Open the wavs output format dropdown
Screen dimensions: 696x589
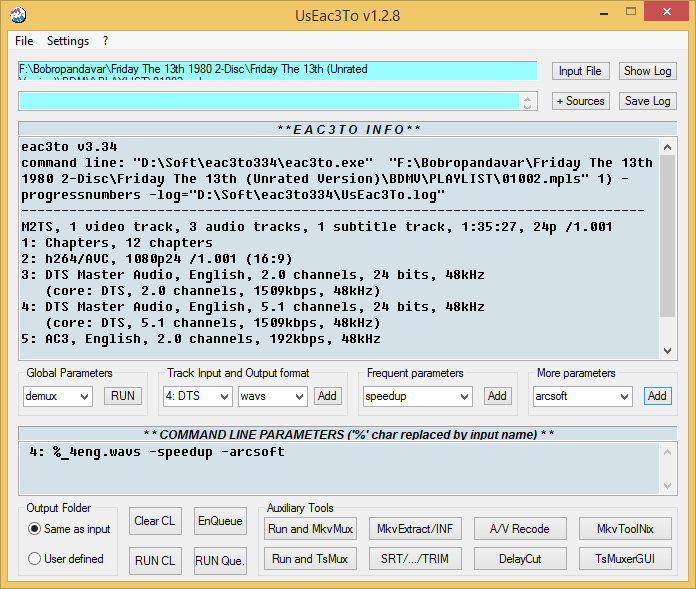pos(273,396)
